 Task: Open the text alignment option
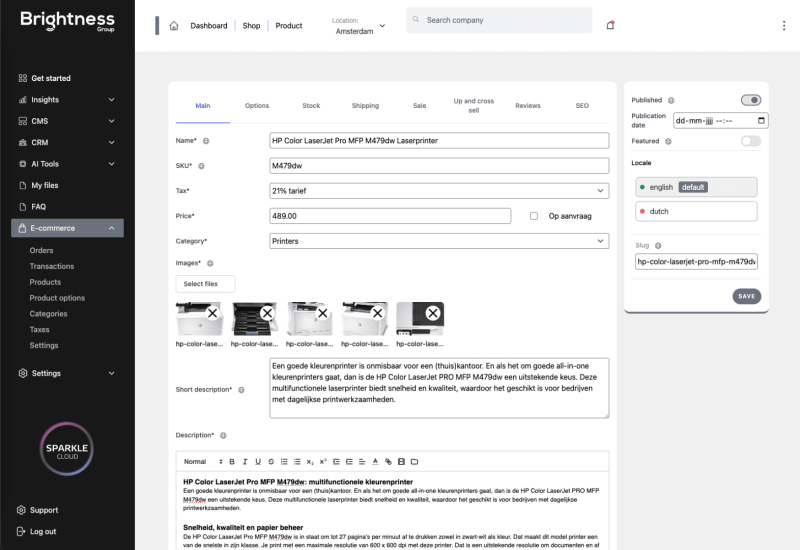click(362, 461)
